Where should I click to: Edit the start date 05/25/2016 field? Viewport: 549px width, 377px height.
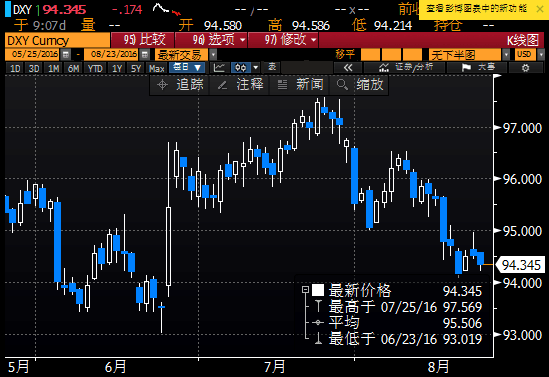tap(33, 55)
